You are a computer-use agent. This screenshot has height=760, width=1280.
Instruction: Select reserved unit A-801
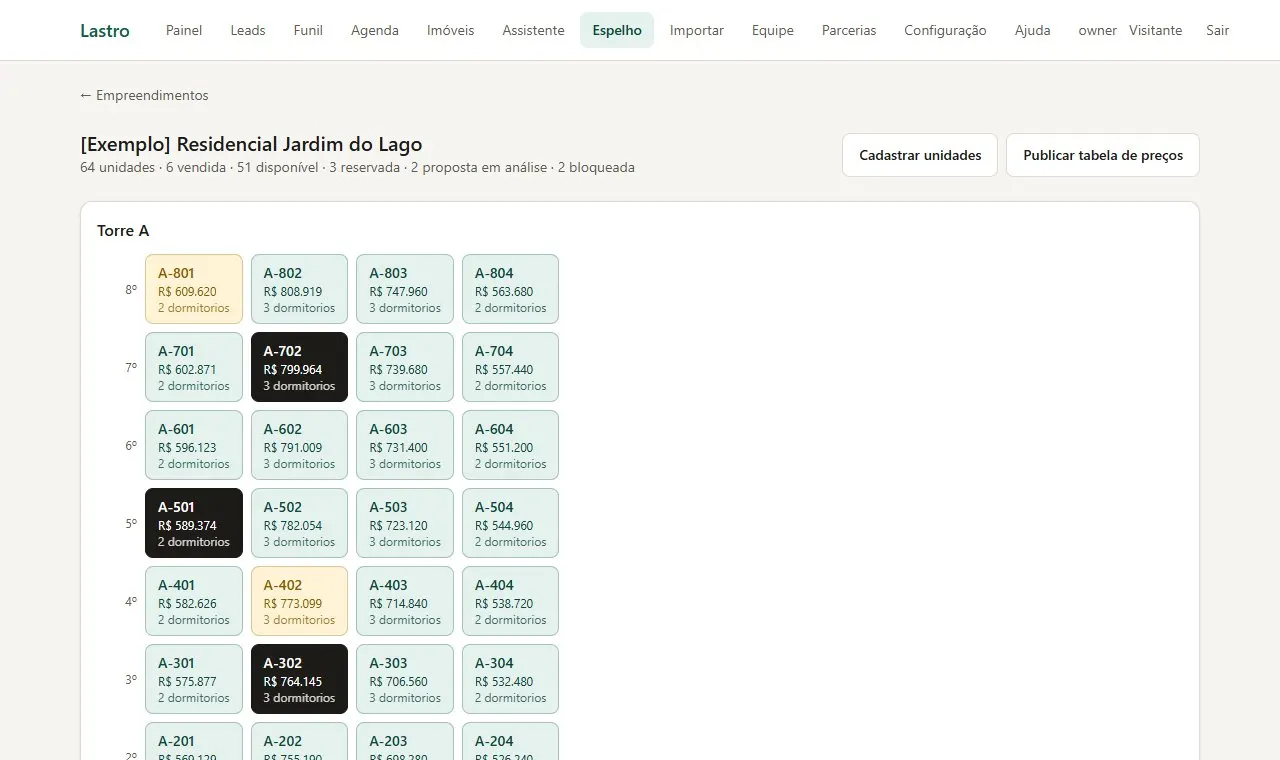tap(194, 289)
